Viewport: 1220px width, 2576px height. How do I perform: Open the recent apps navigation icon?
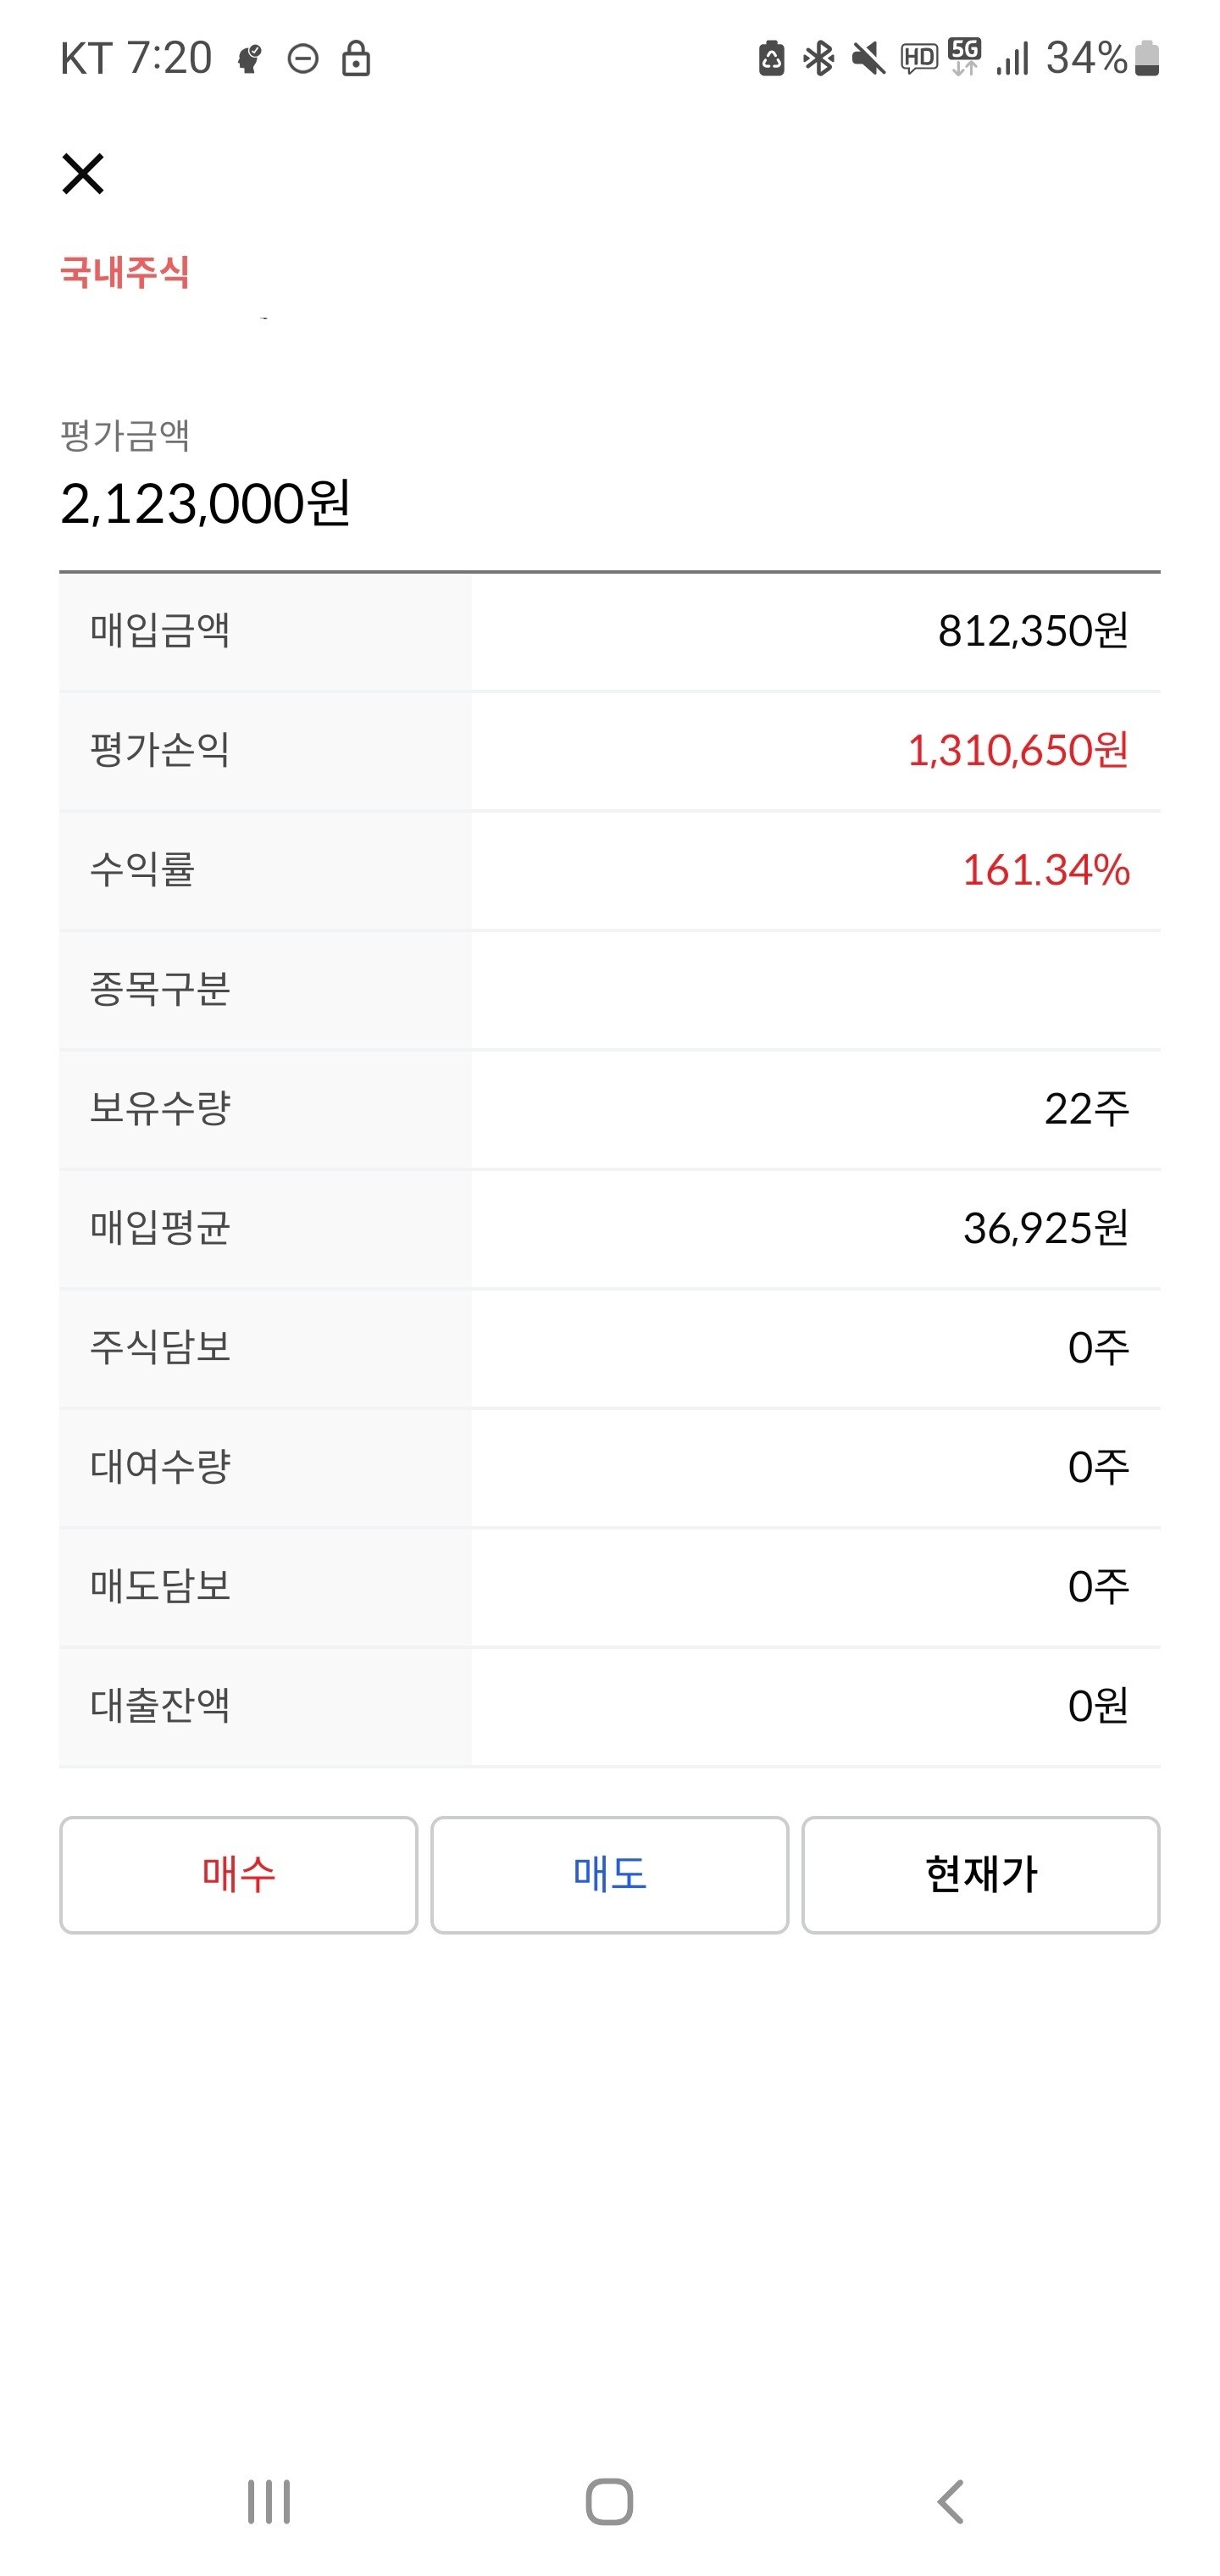coord(269,2502)
